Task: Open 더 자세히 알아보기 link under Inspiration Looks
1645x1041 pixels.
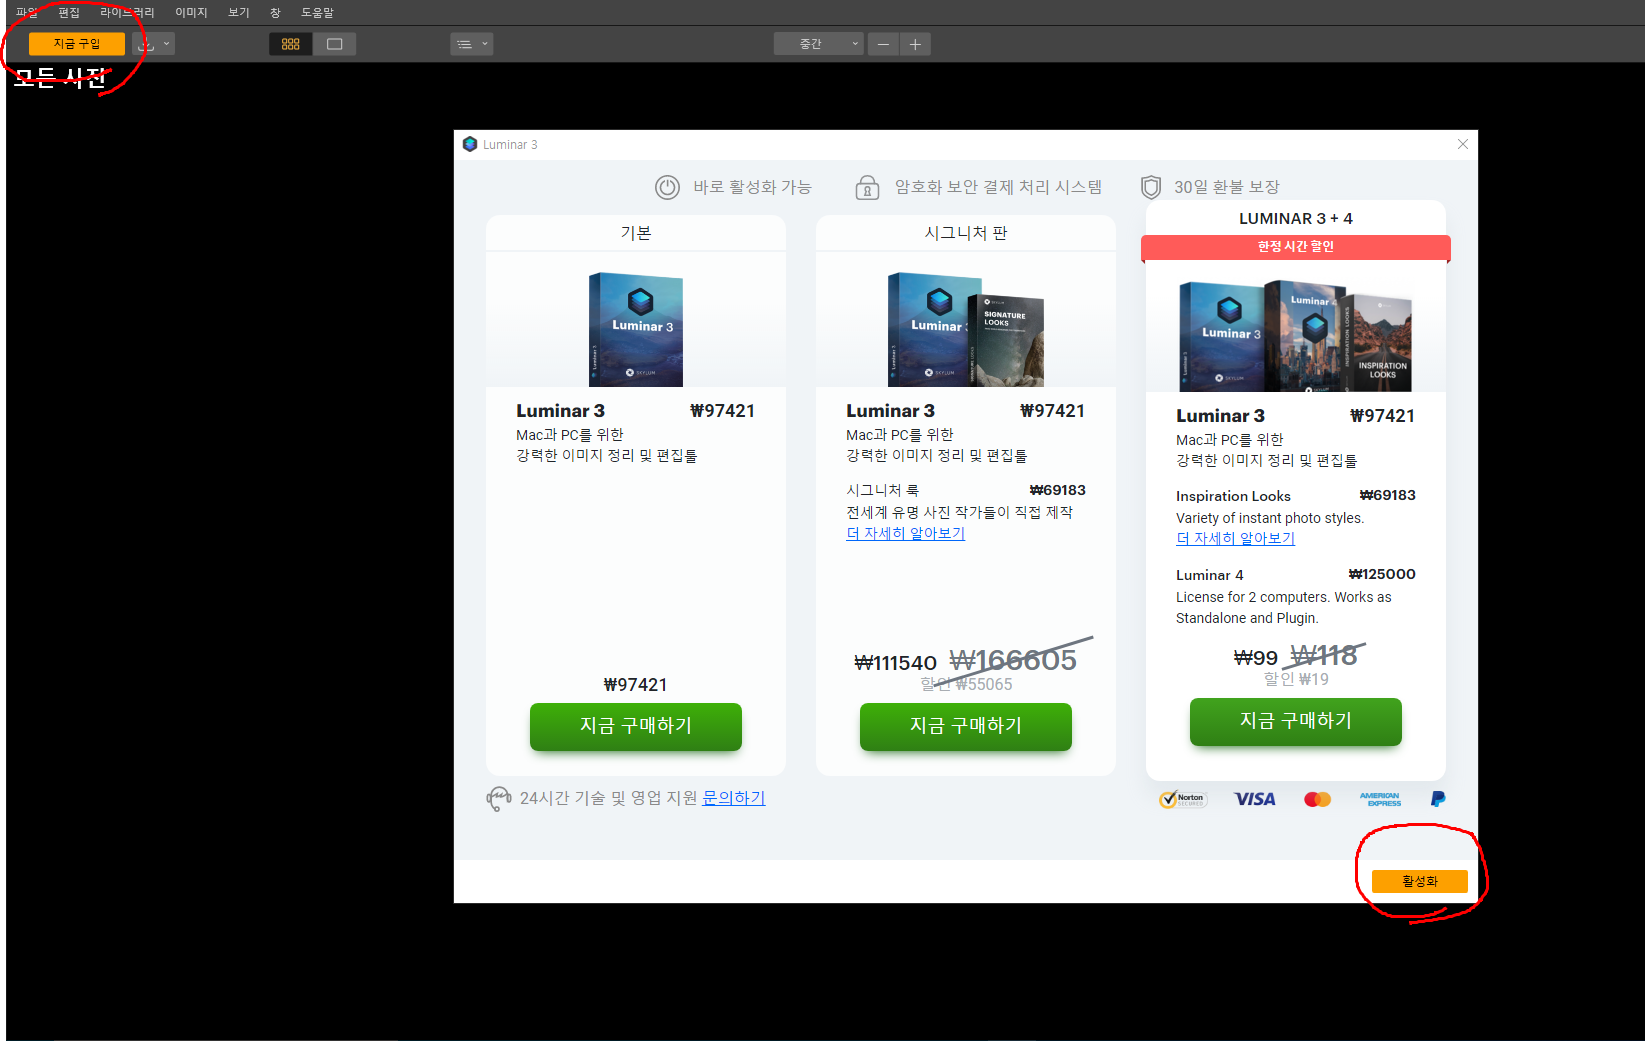Action: [x=1235, y=538]
